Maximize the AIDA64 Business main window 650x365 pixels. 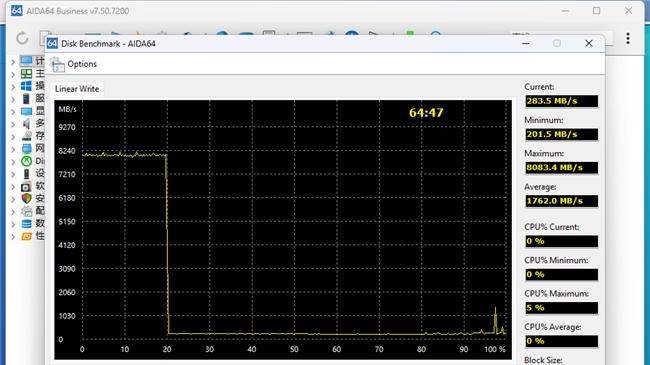pos(597,11)
